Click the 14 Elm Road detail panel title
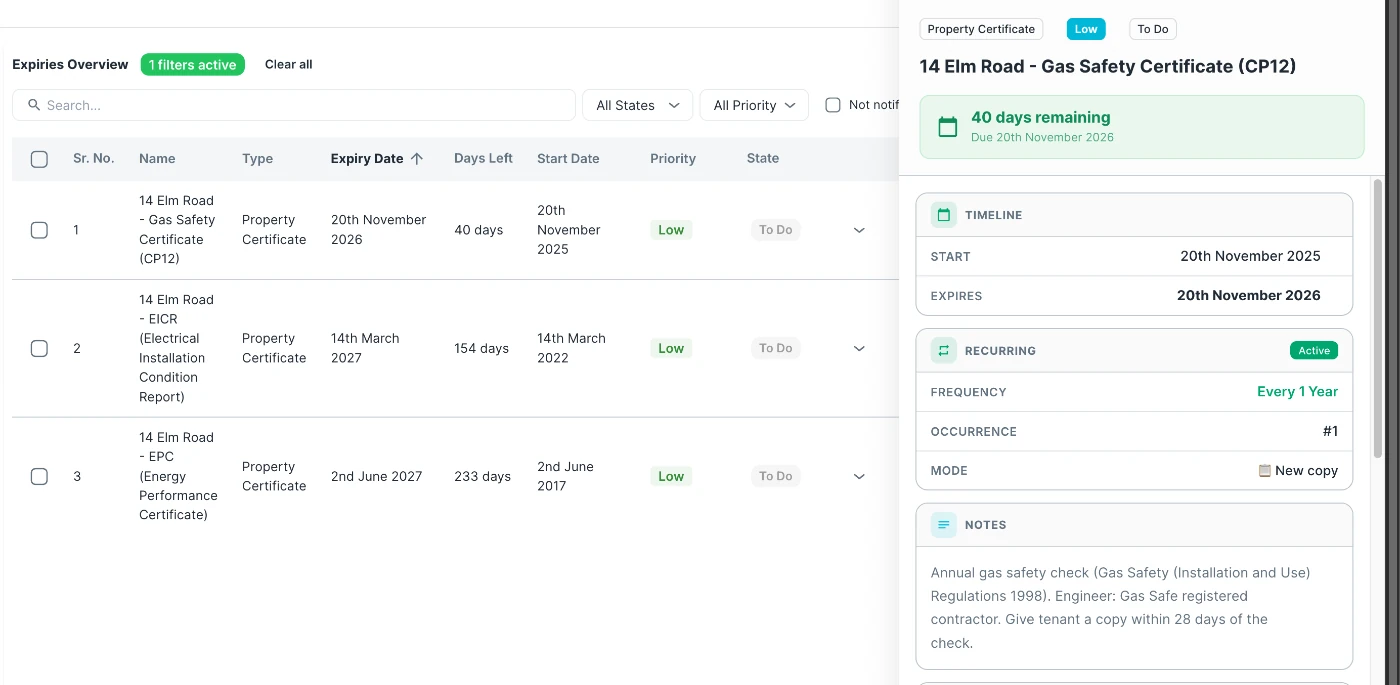This screenshot has height=685, width=1400. tap(1108, 67)
